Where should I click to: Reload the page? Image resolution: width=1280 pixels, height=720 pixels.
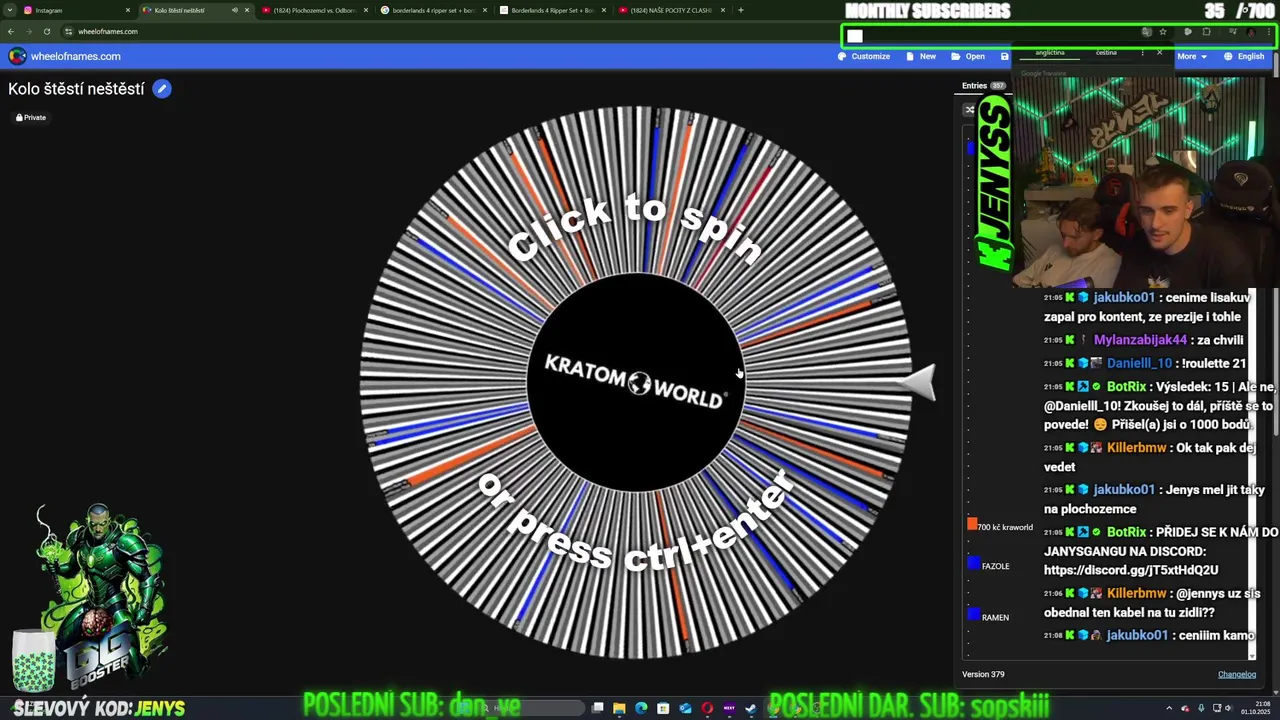pyautogui.click(x=46, y=31)
